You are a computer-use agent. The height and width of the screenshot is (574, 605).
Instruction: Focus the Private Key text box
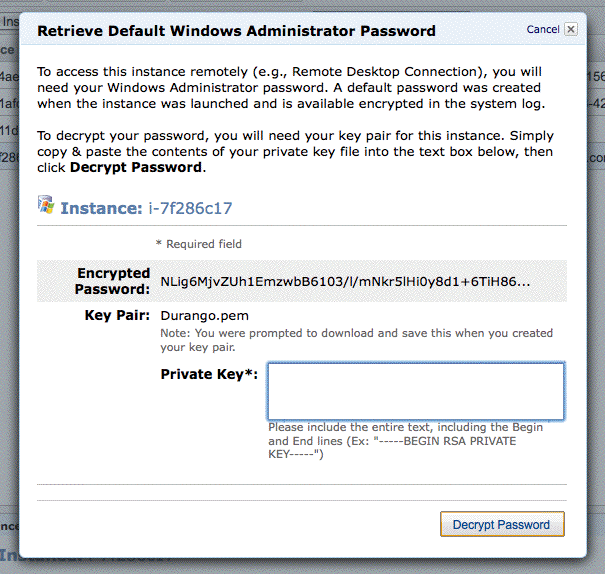coord(415,391)
